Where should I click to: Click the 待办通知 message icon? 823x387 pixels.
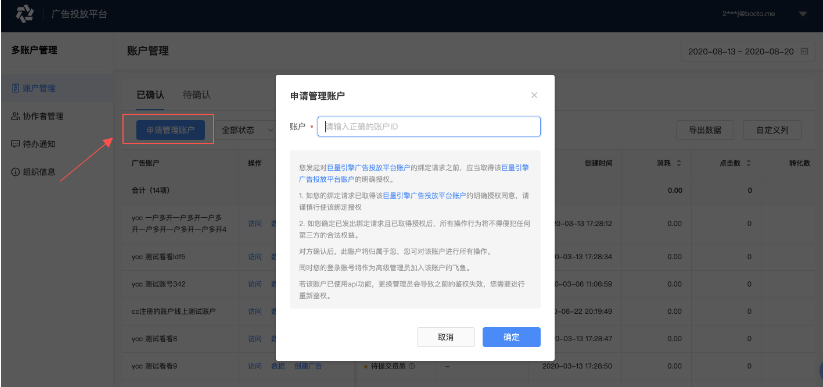pos(15,144)
